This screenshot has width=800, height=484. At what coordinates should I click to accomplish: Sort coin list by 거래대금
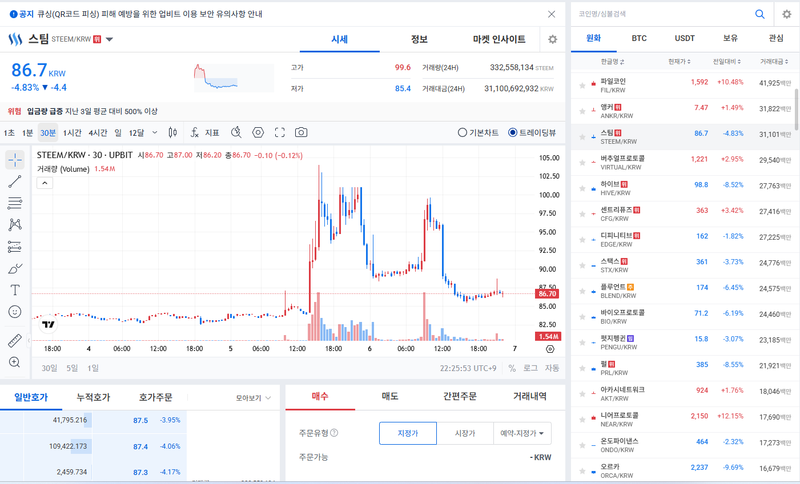tap(774, 62)
